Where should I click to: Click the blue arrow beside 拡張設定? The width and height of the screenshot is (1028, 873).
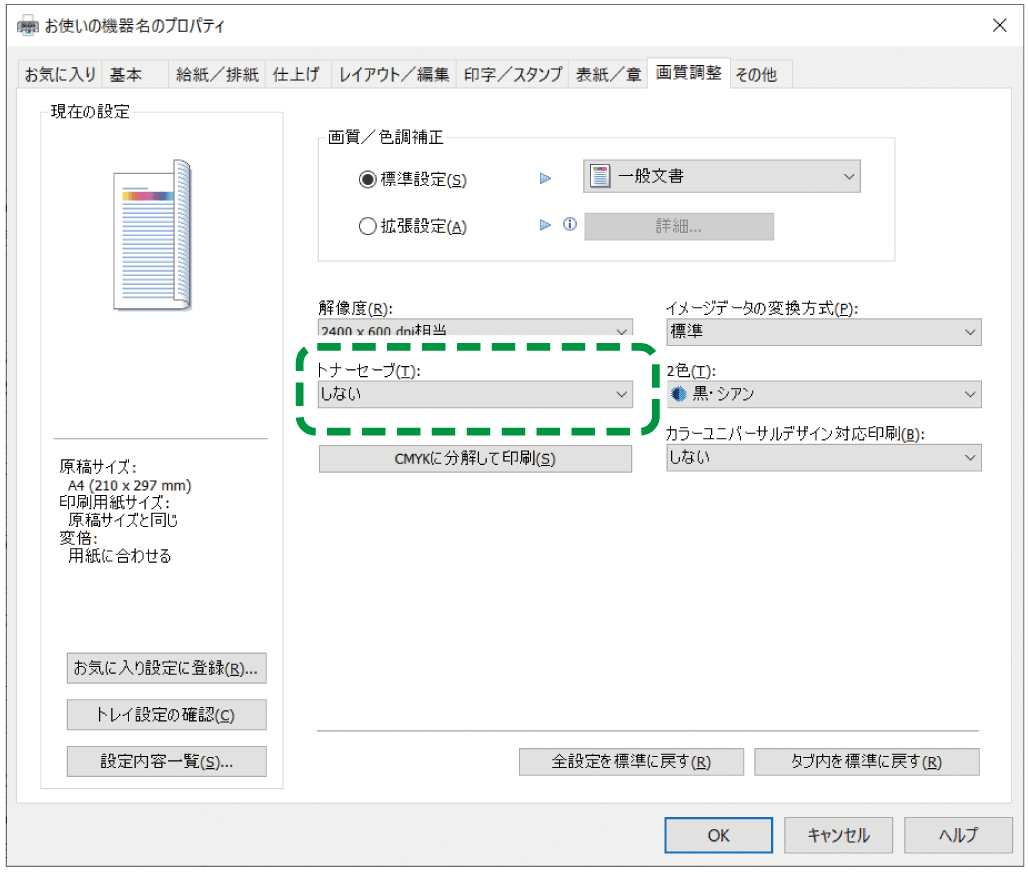tap(546, 226)
